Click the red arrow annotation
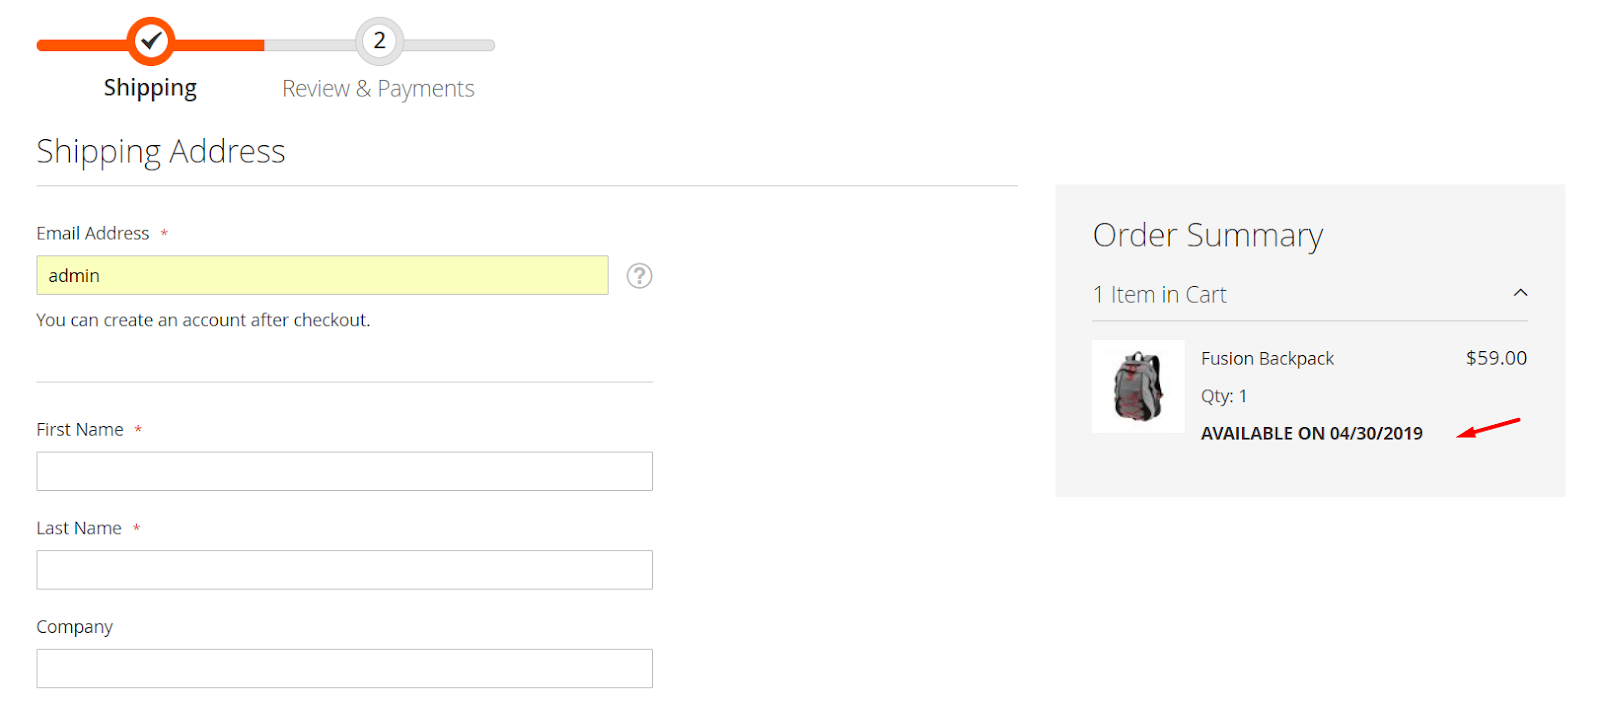Screen dimensions: 1600x704 1488,428
